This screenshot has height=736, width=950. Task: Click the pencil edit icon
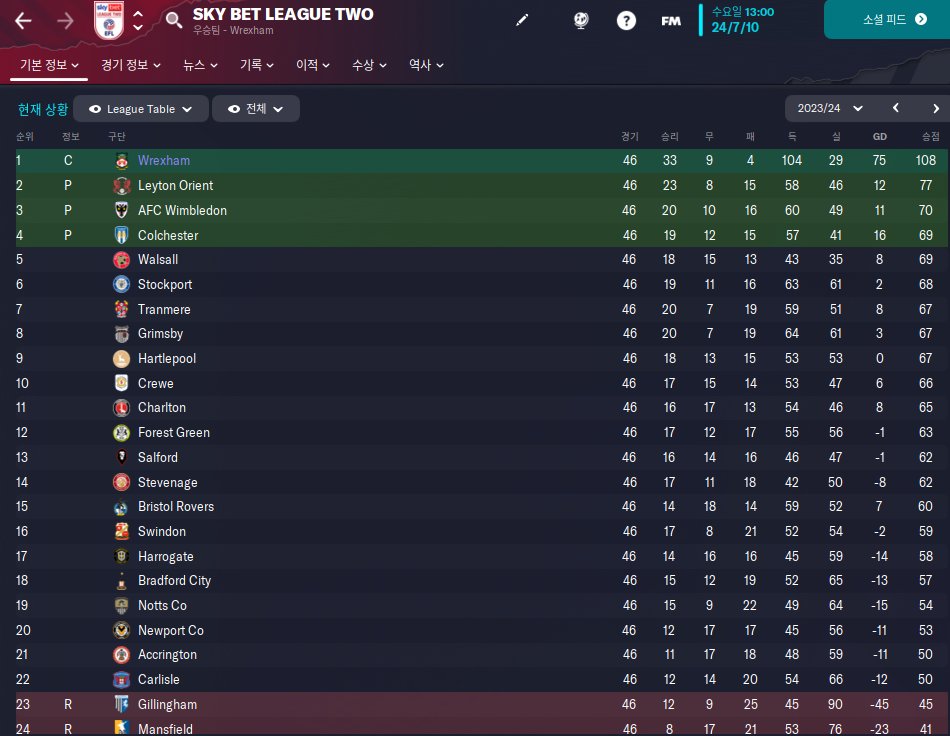pos(522,21)
